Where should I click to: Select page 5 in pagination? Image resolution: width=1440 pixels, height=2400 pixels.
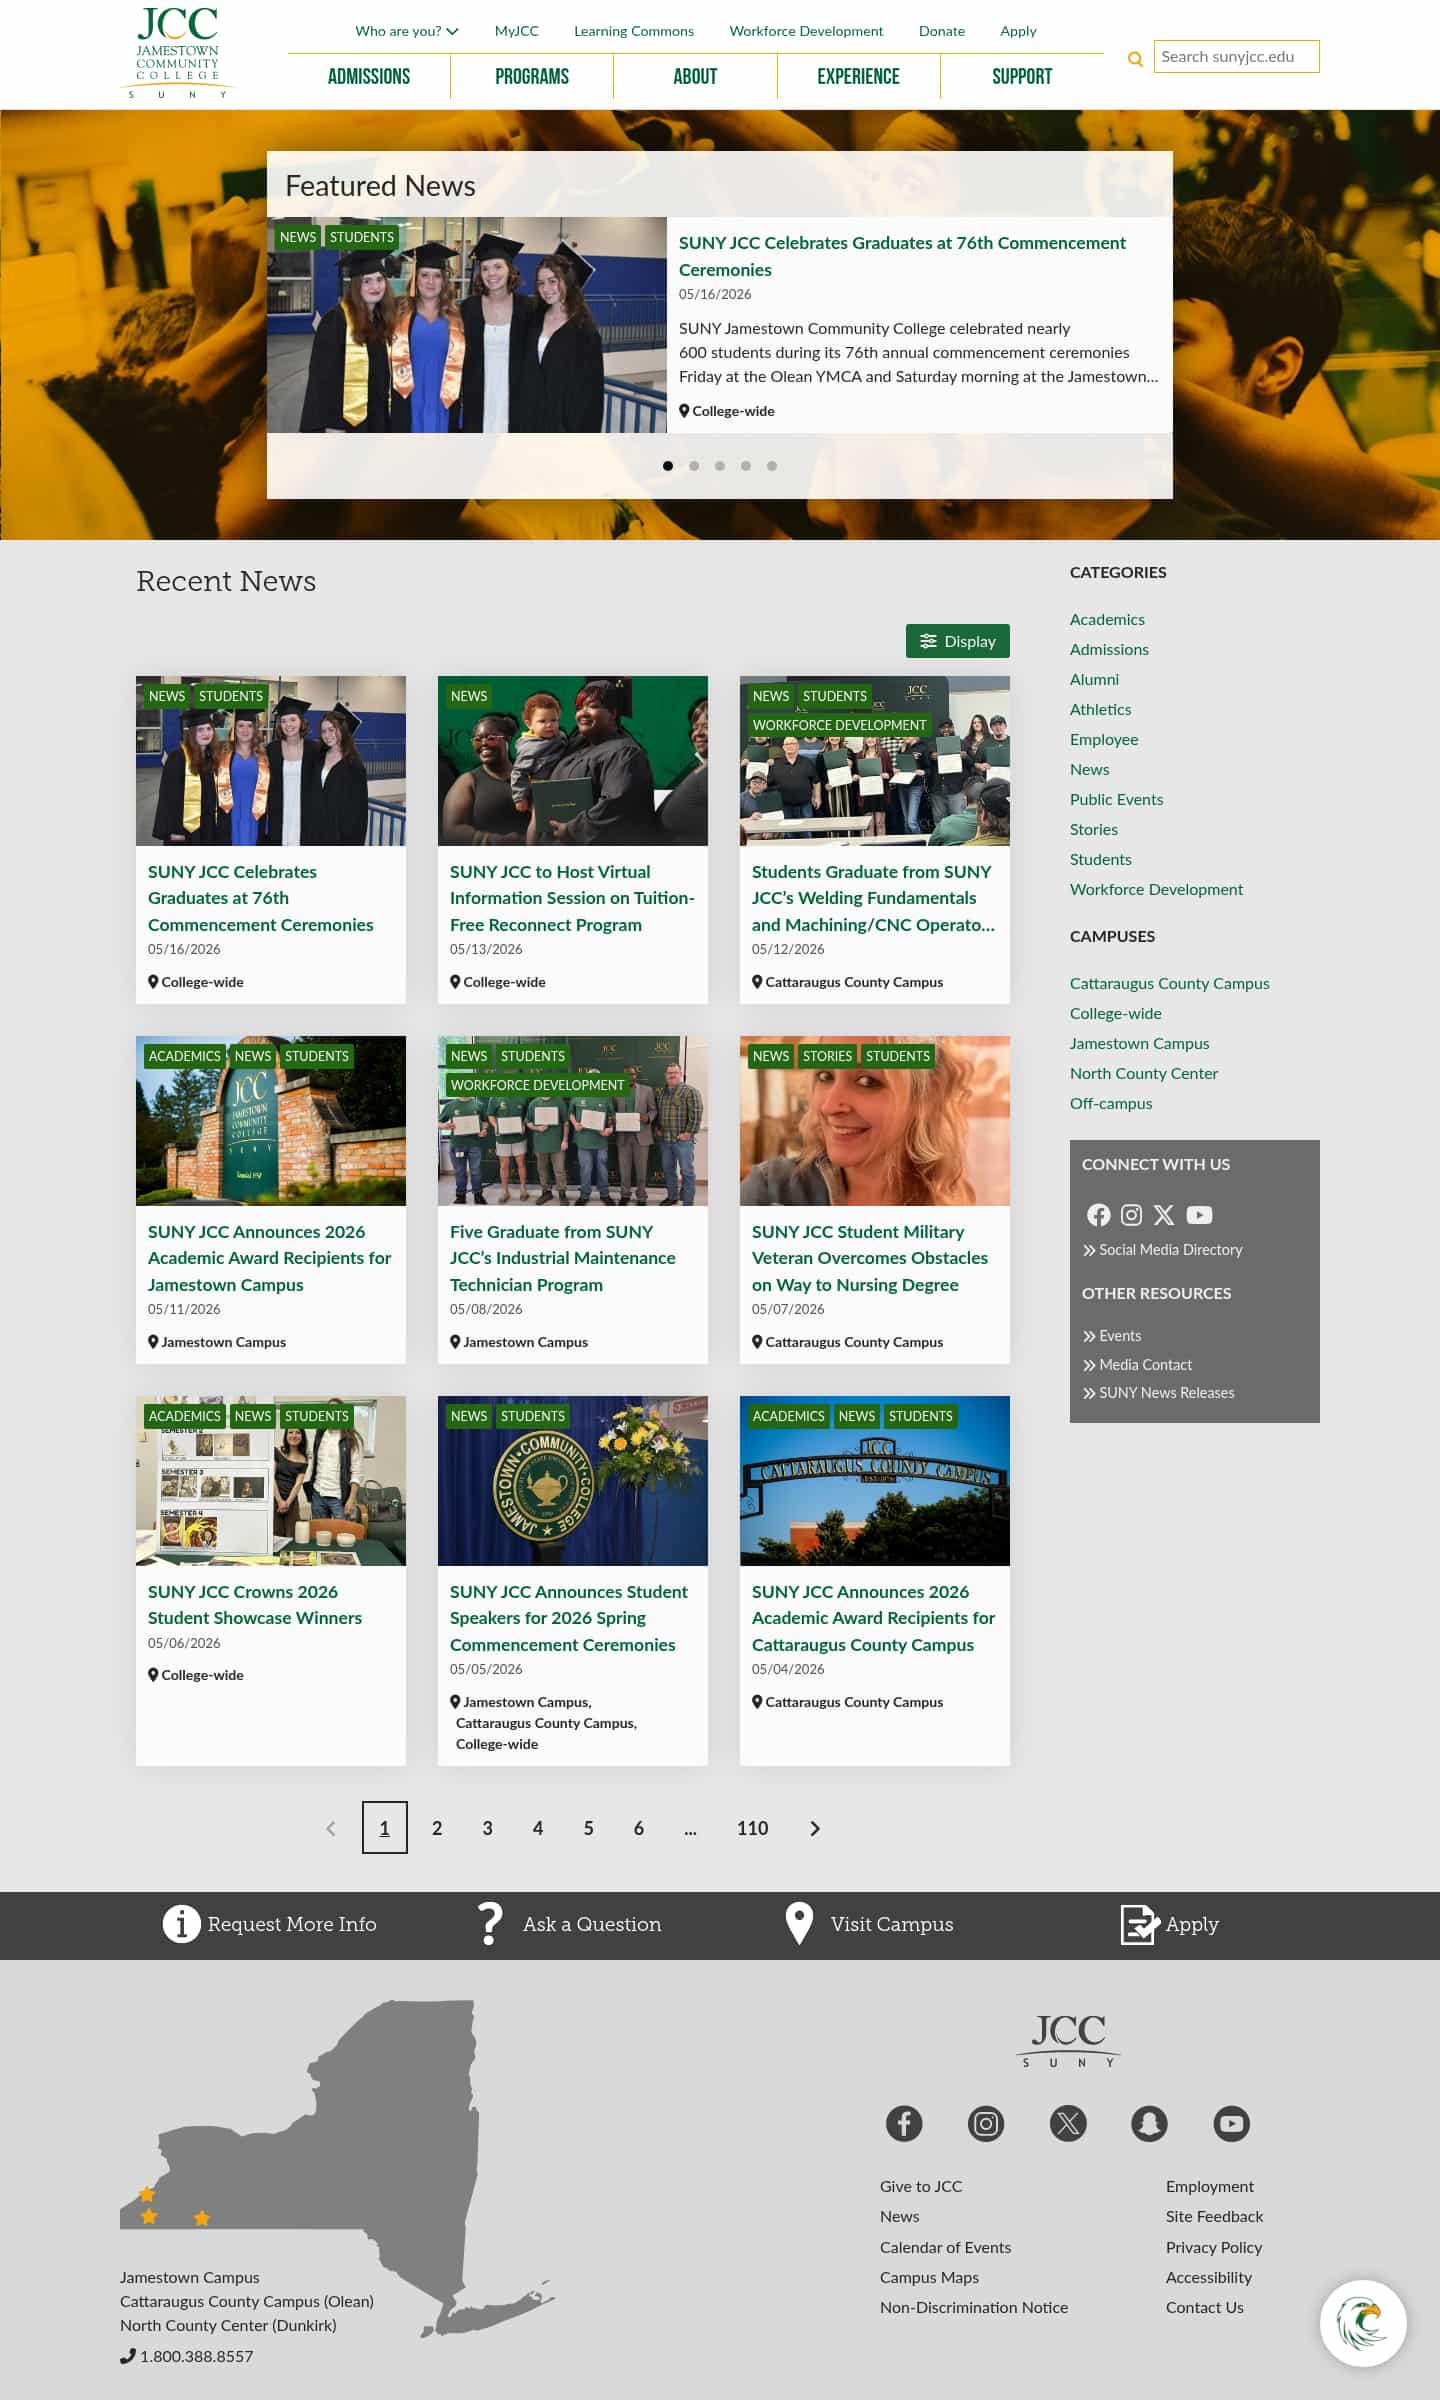[x=588, y=1828]
